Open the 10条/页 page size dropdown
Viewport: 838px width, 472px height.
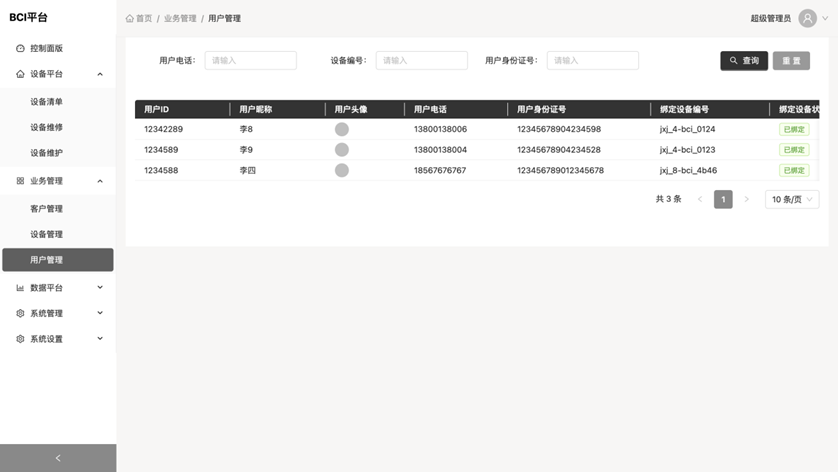coord(791,199)
